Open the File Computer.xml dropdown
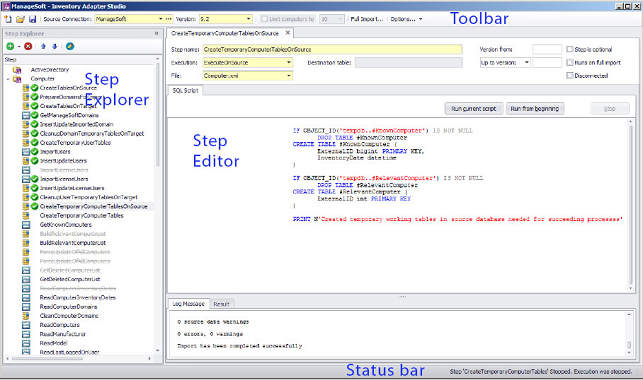Image resolution: width=643 pixels, height=380 pixels. point(289,76)
